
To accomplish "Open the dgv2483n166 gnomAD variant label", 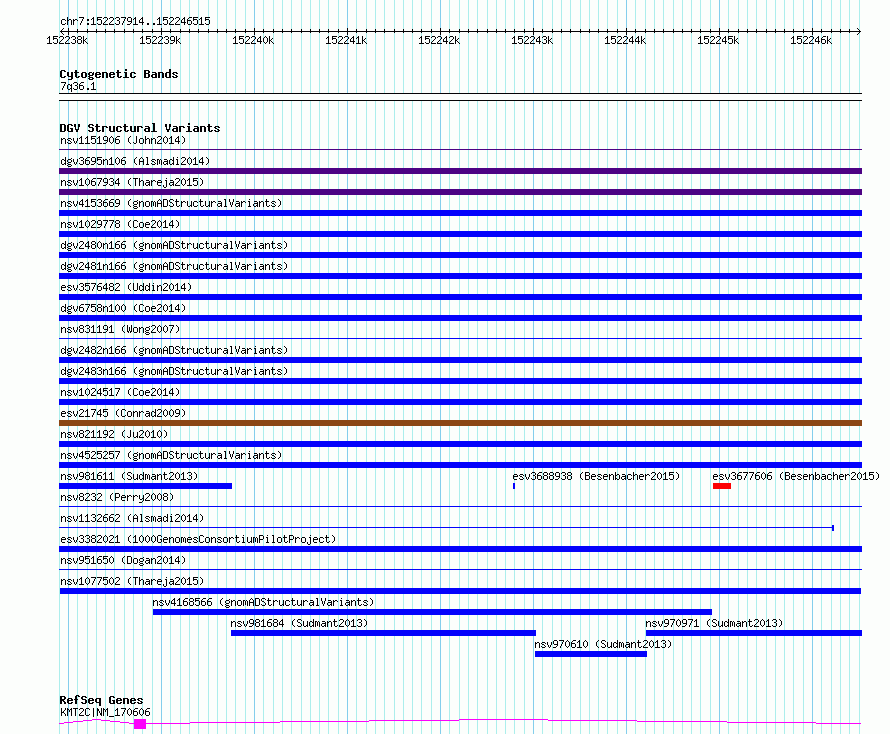I will (174, 371).
